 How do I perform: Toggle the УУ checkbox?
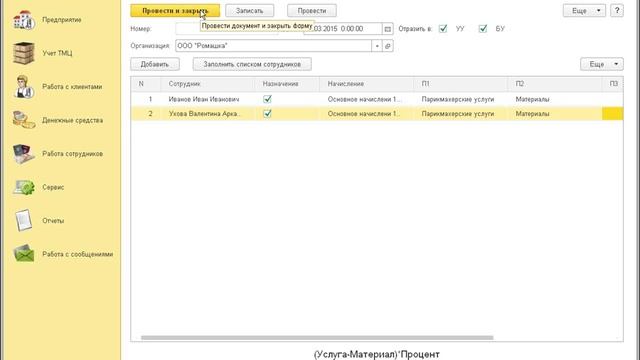tap(443, 29)
